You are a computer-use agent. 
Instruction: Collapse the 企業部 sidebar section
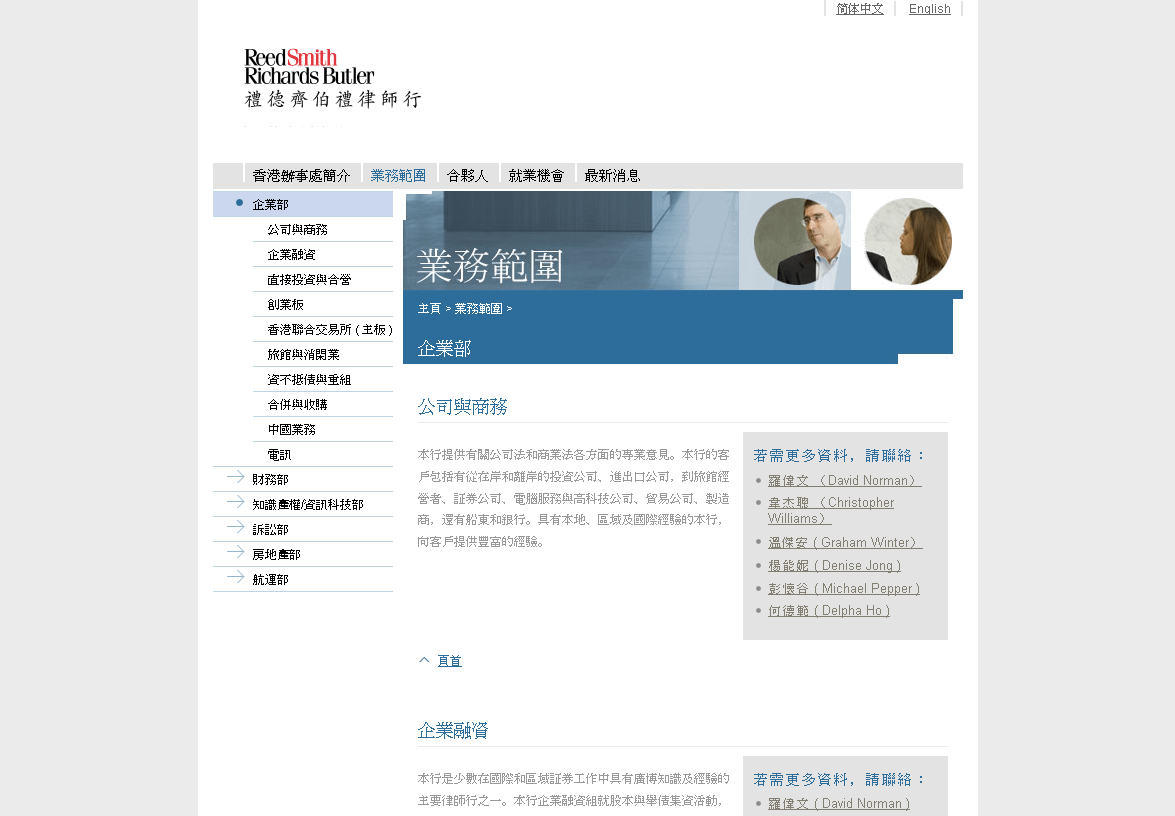[x=270, y=204]
